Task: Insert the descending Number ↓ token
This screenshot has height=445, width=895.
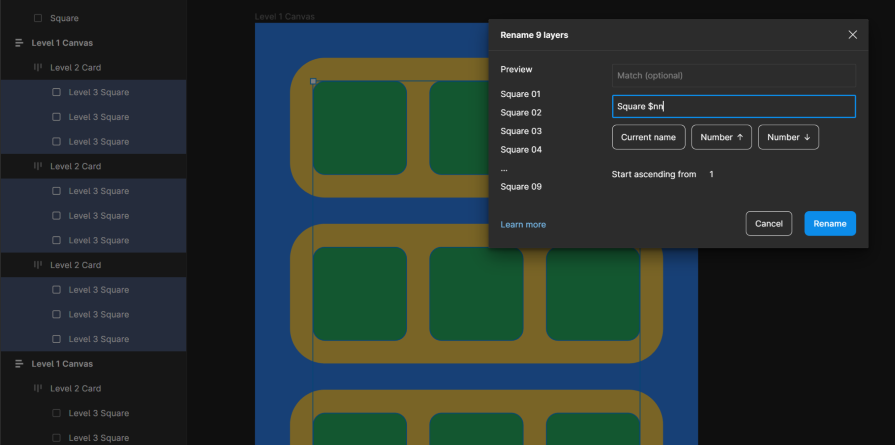Action: point(788,137)
